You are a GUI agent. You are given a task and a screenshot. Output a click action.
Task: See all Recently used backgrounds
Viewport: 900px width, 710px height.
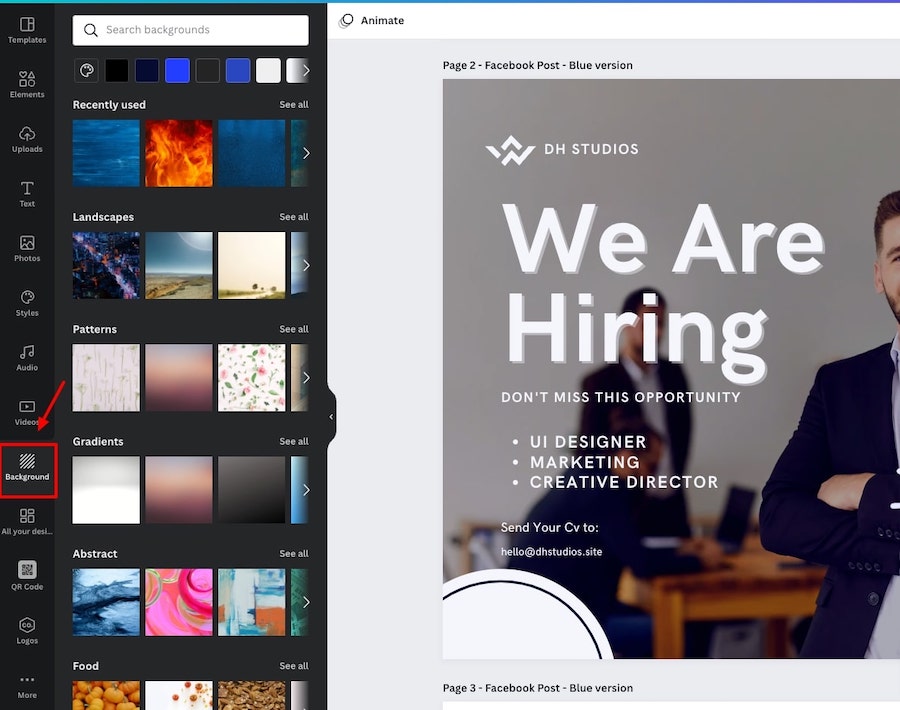(x=294, y=104)
